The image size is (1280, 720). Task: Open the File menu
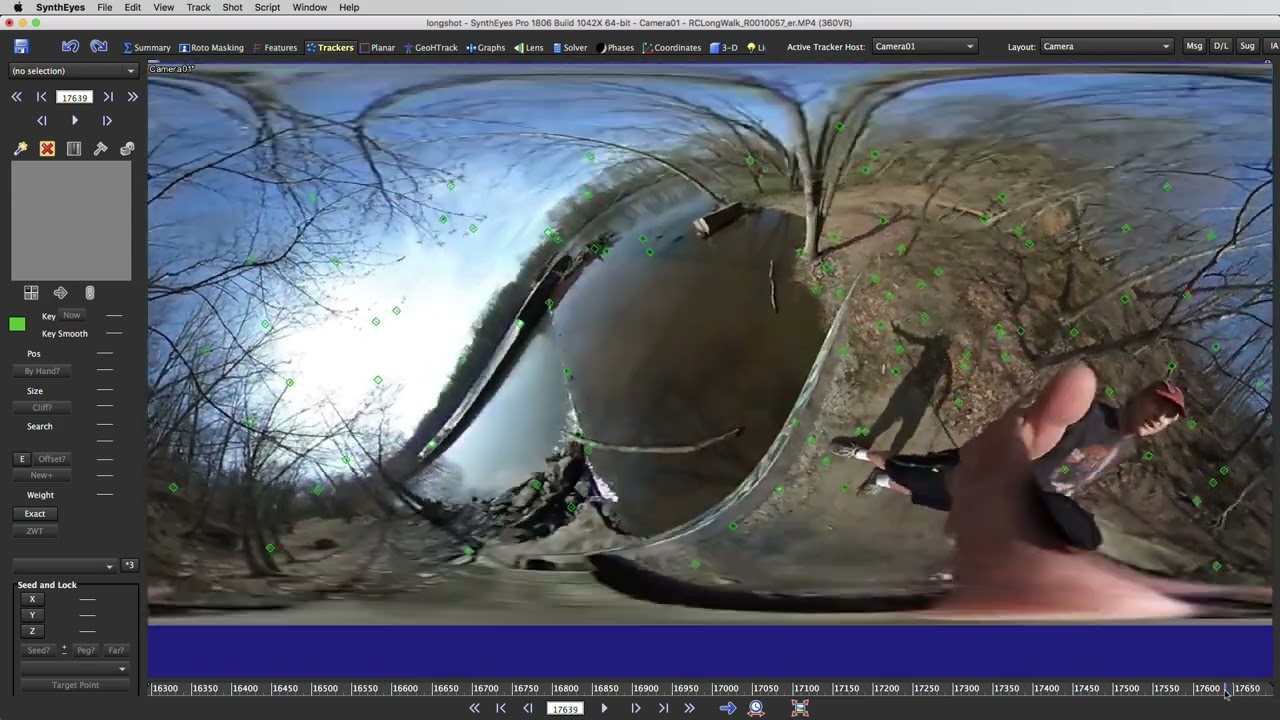click(x=104, y=7)
